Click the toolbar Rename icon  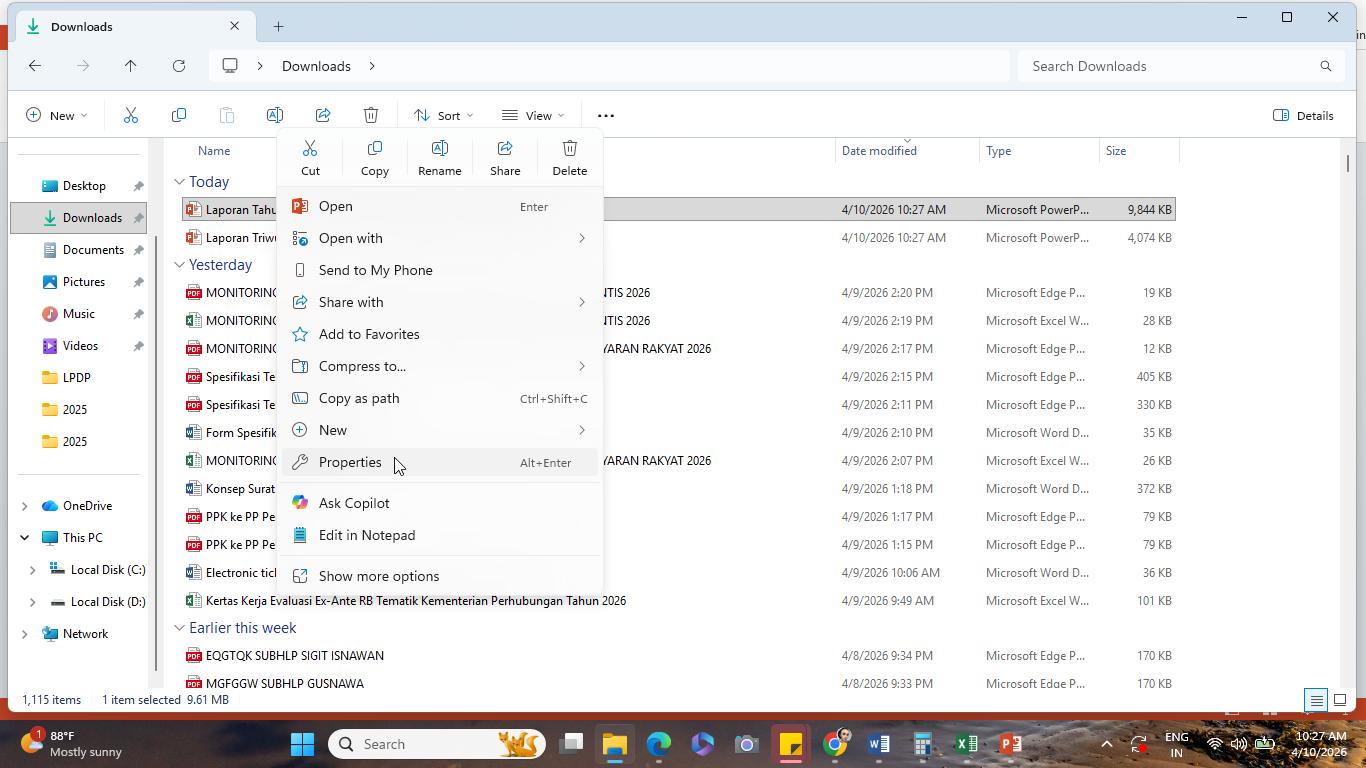point(275,115)
